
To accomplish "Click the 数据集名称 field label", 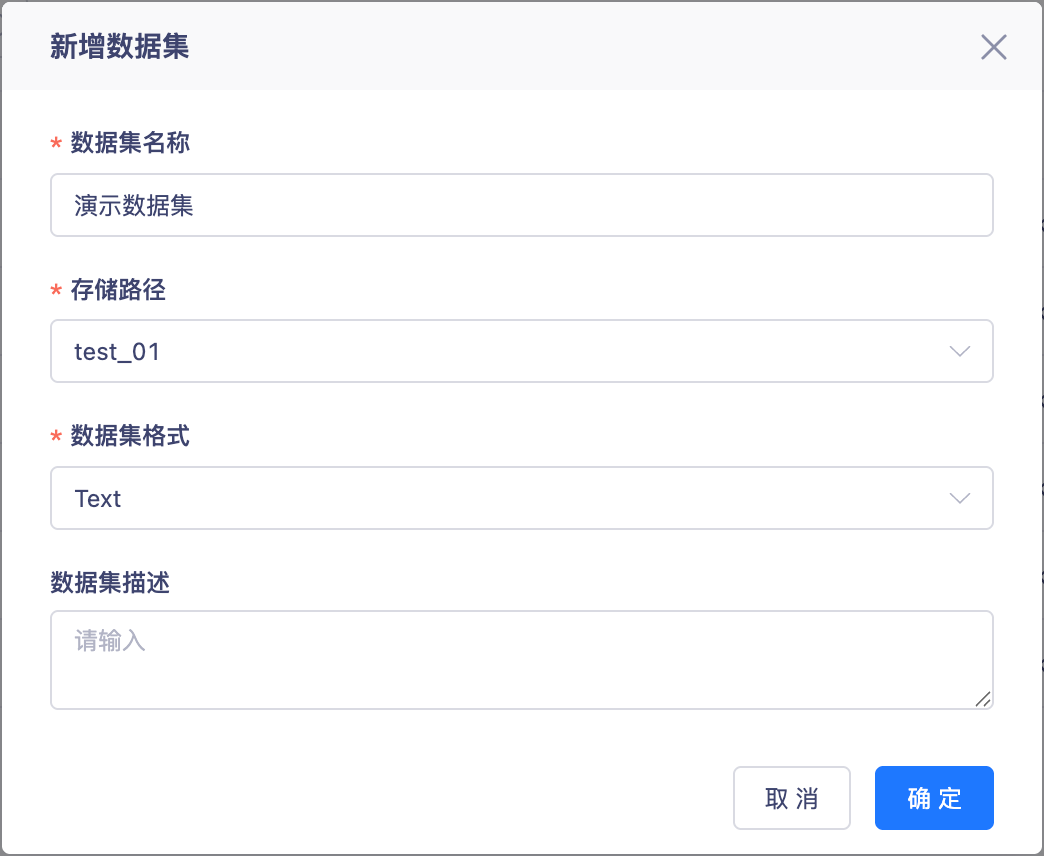I will [x=130, y=143].
